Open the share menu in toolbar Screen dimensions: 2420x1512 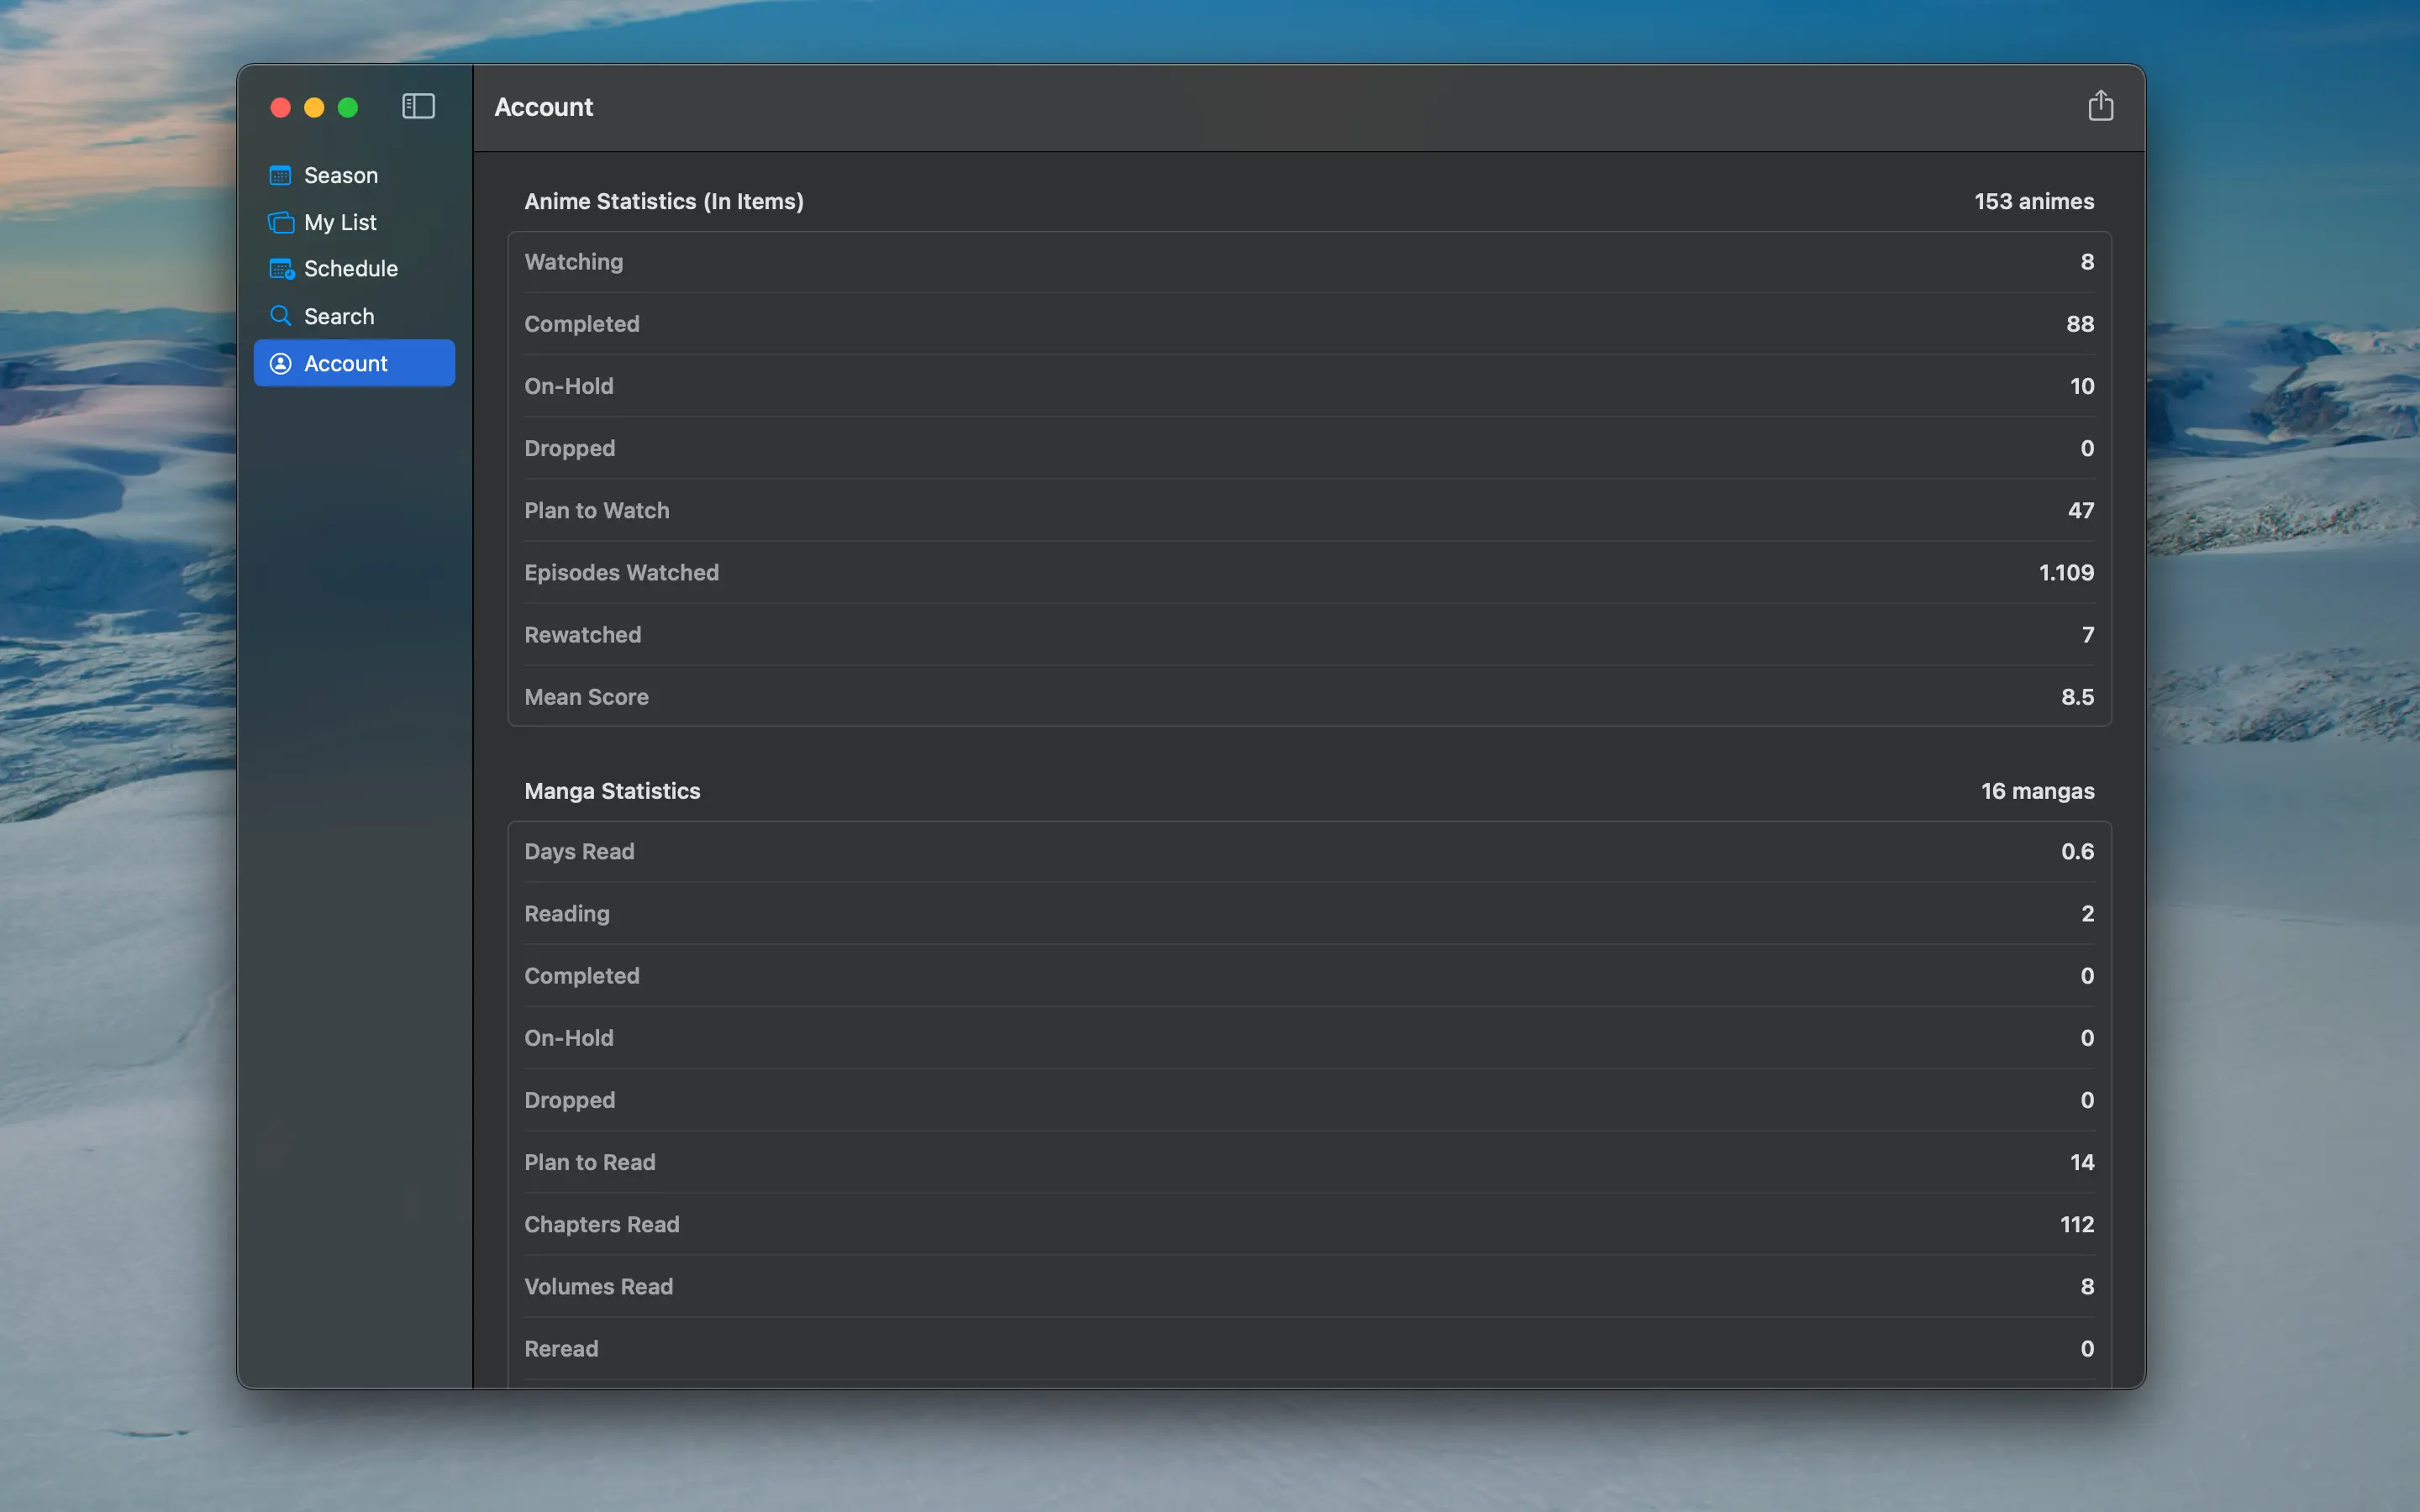[2100, 106]
